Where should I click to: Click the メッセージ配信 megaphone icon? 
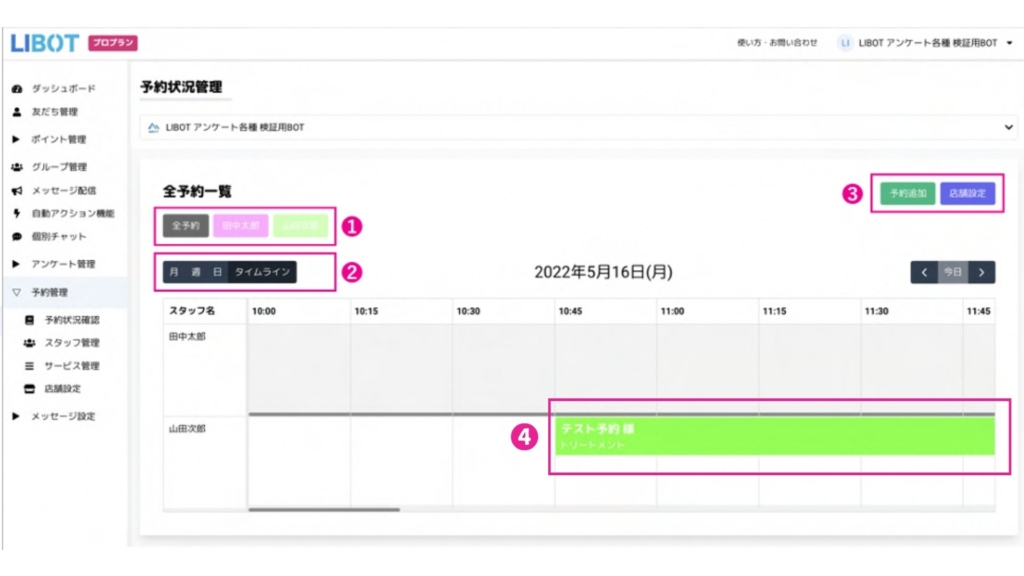coord(17,190)
